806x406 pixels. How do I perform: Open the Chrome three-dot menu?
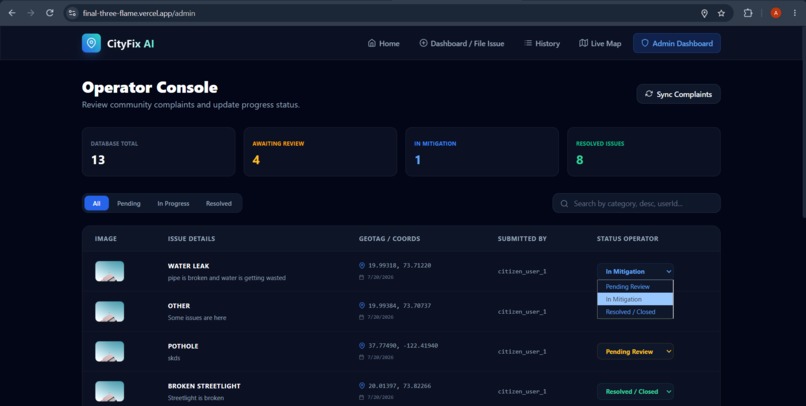pos(795,13)
